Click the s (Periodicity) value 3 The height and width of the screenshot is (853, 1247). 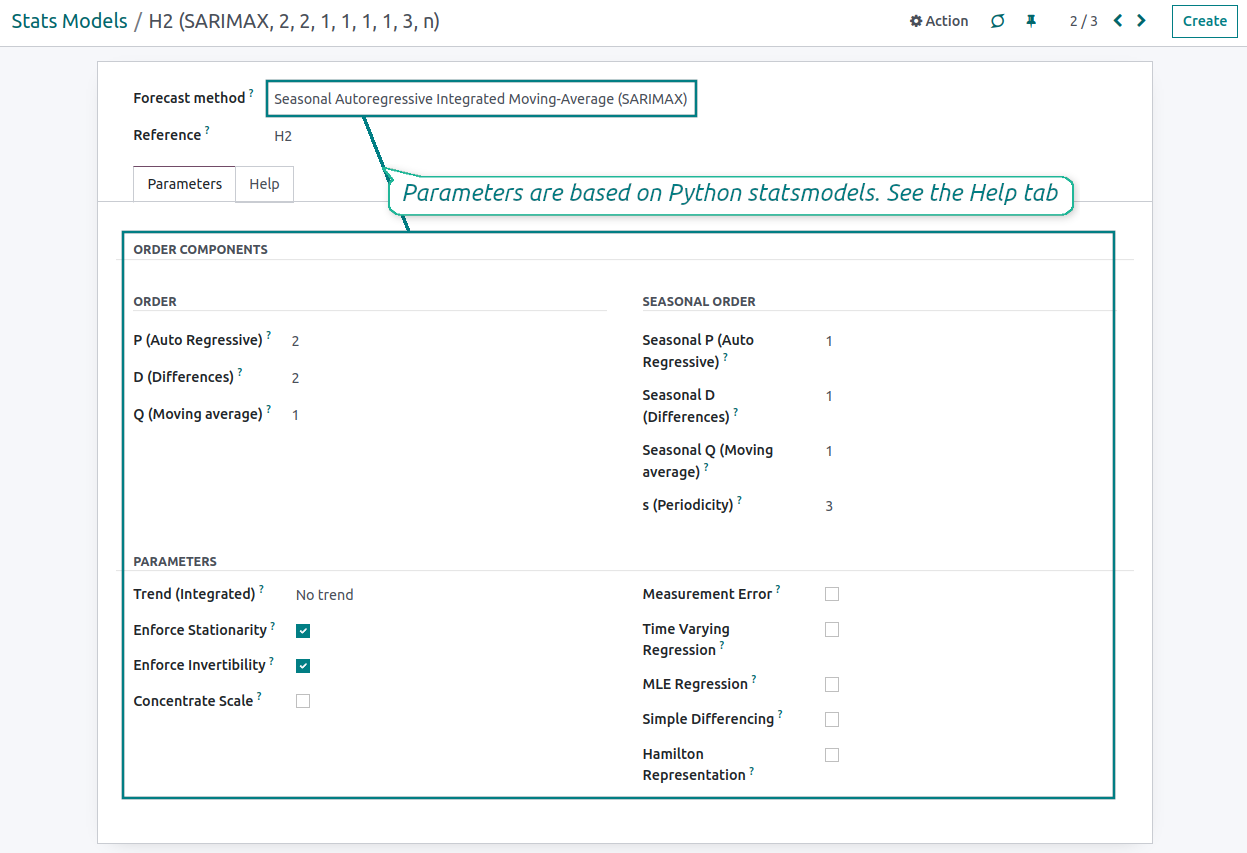[829, 506]
